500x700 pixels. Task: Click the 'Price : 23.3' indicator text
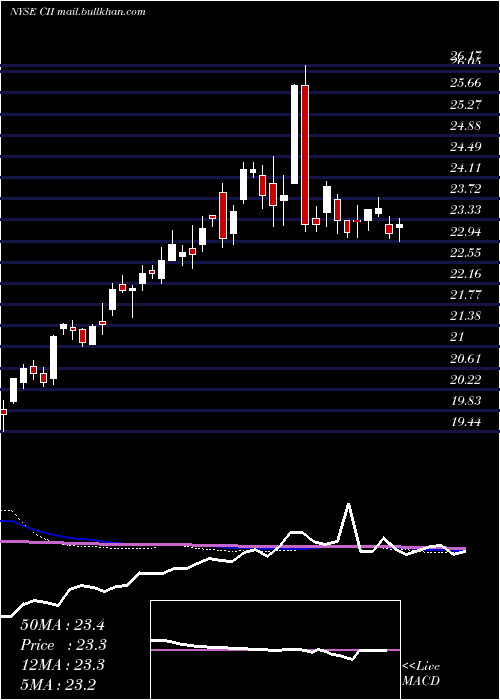pos(63,645)
